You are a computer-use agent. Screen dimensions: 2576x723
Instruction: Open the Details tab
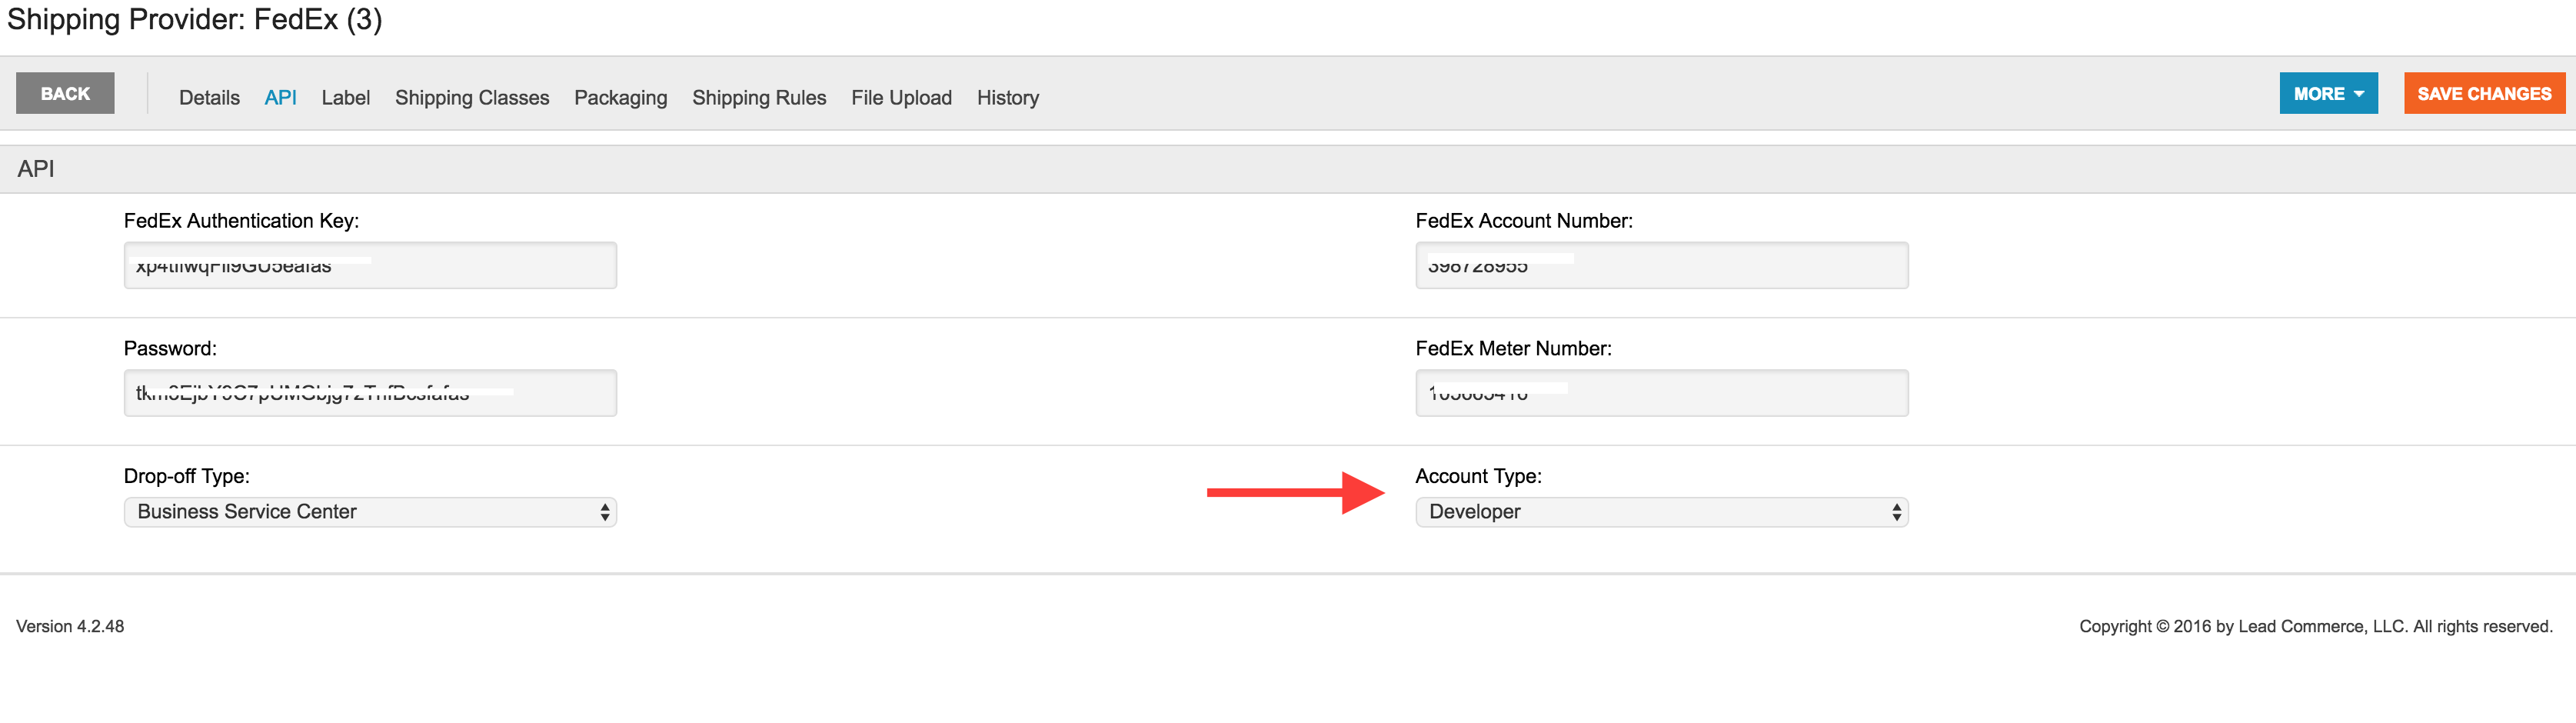209,97
